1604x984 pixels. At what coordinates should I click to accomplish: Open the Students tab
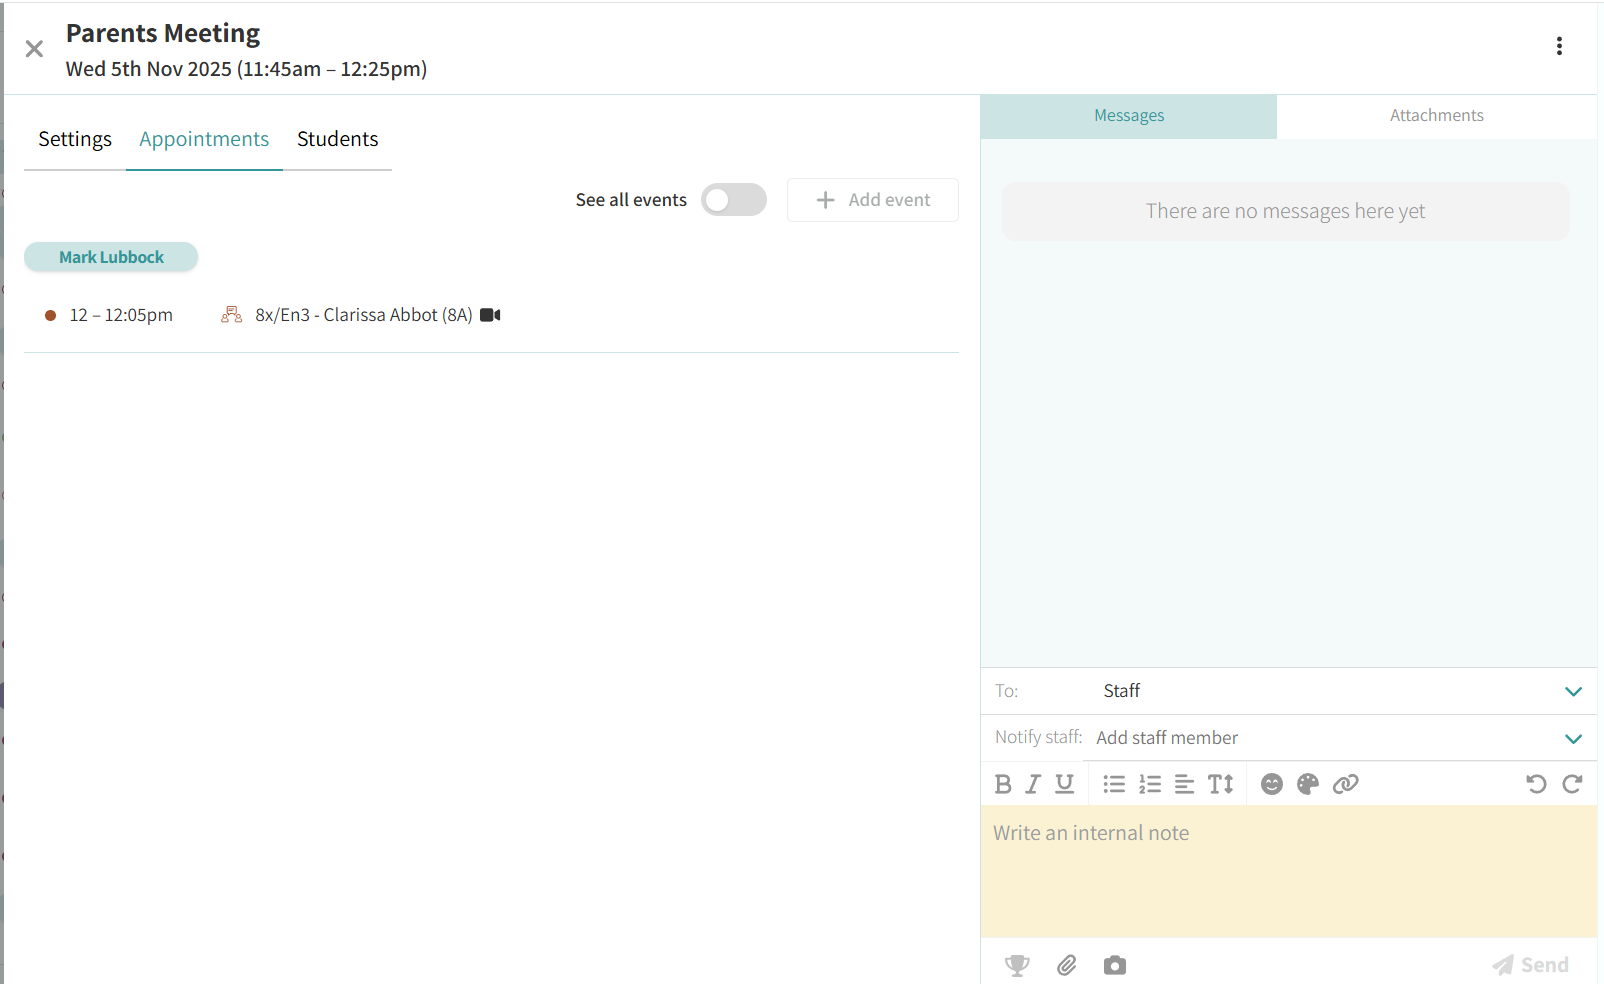tap(337, 139)
